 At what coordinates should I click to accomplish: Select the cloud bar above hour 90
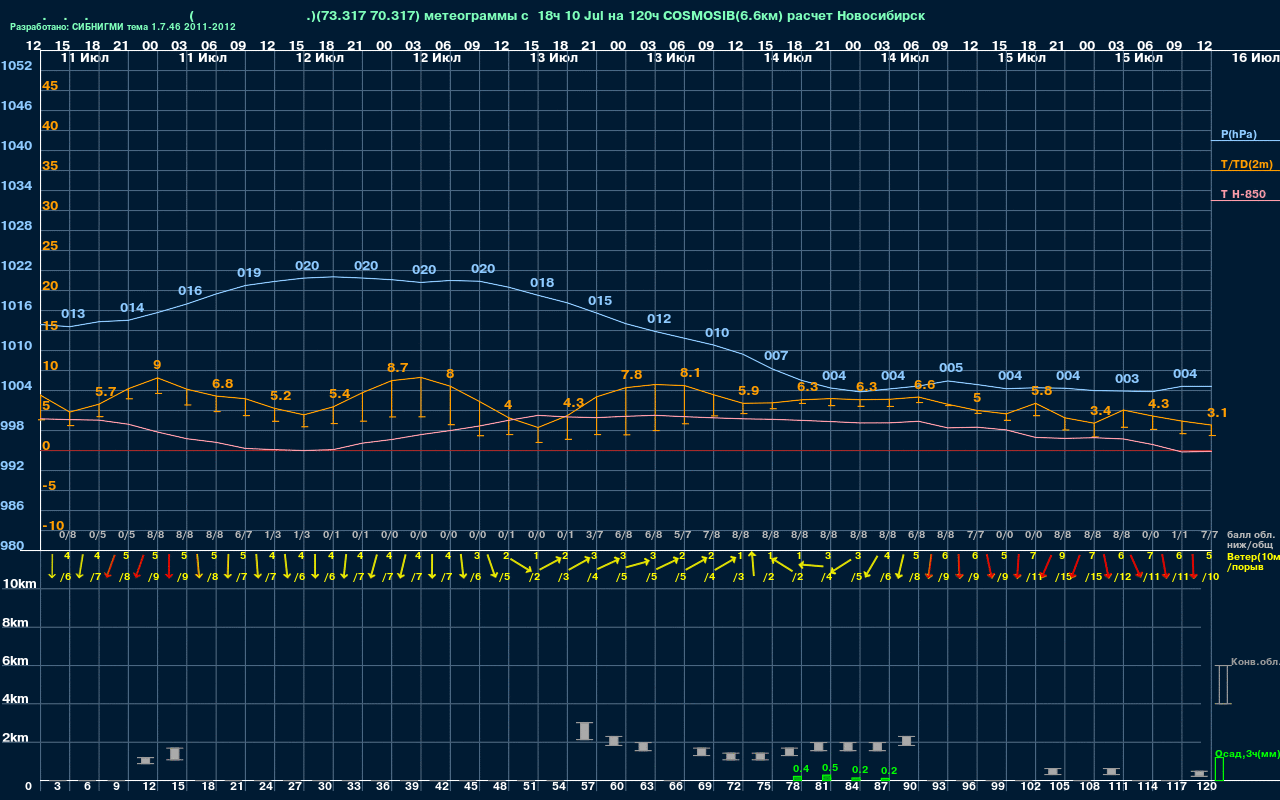pos(907,740)
